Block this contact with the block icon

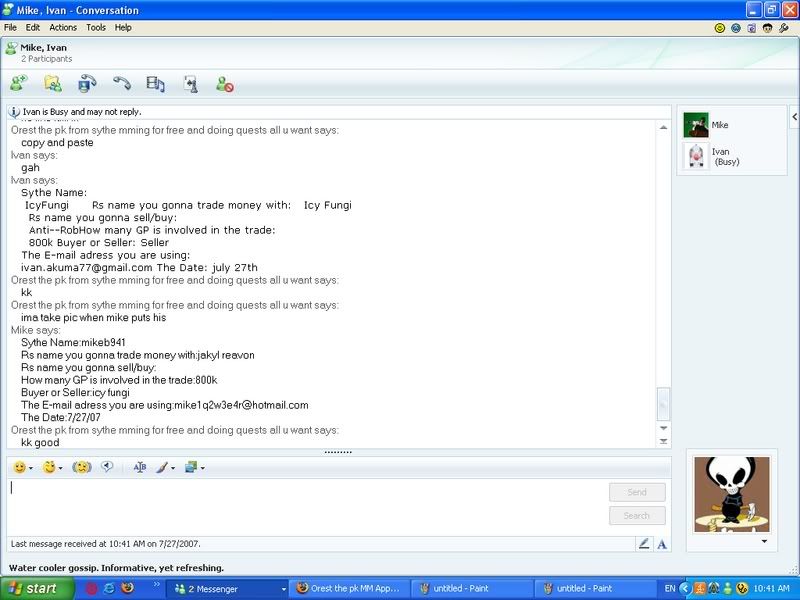click(225, 85)
